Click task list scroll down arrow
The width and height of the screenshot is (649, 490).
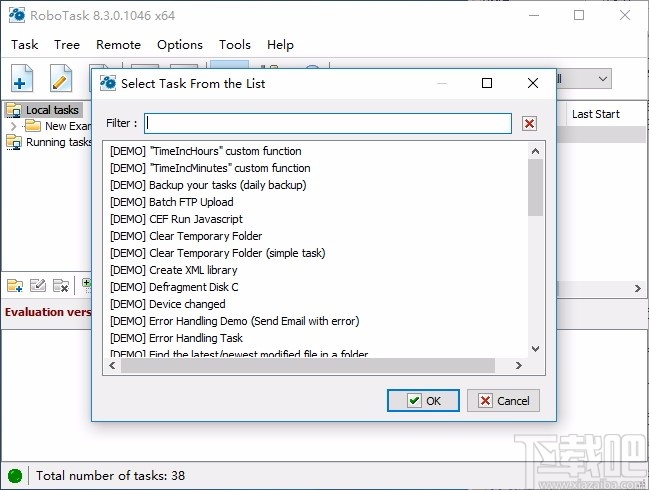click(535, 349)
